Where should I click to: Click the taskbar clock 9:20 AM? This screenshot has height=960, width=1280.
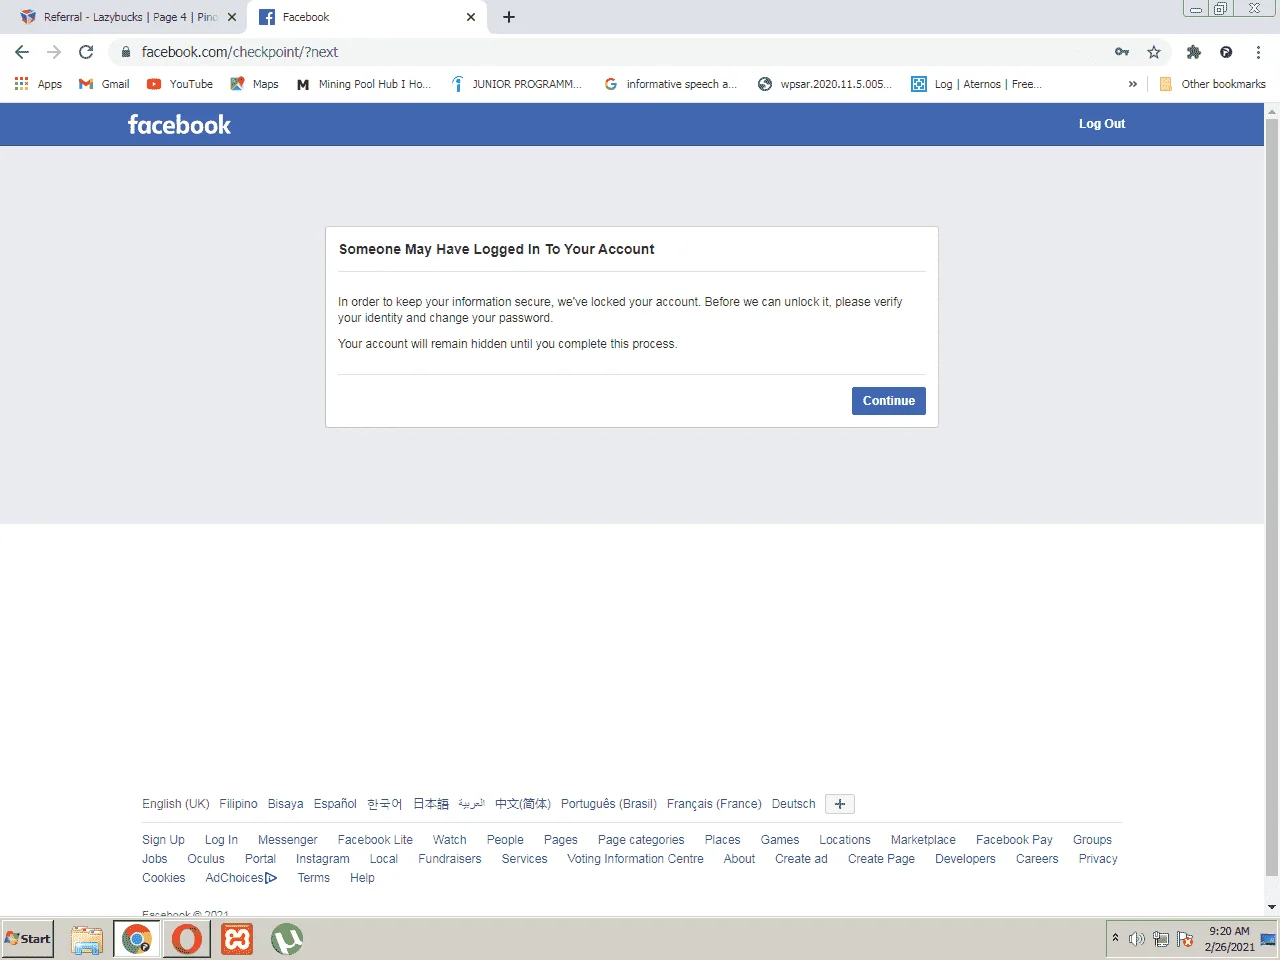(1229, 939)
